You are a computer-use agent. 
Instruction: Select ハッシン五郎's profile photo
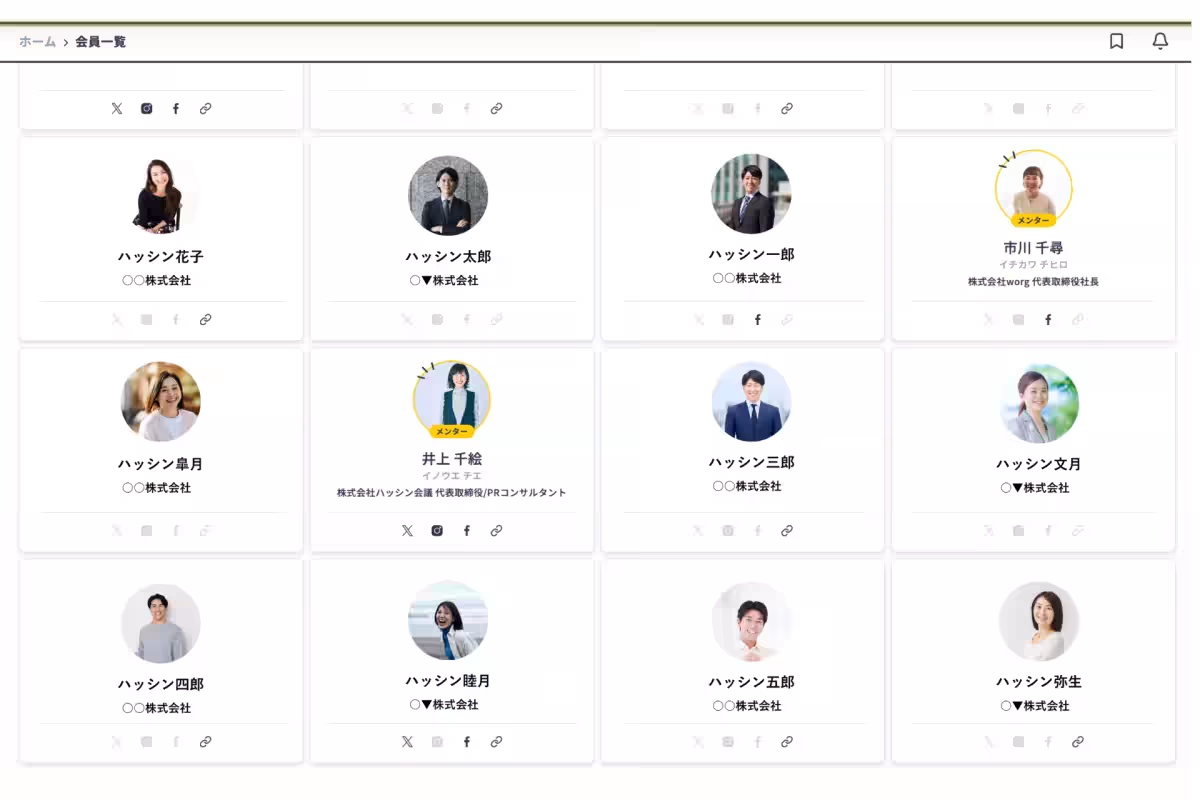[x=751, y=622]
